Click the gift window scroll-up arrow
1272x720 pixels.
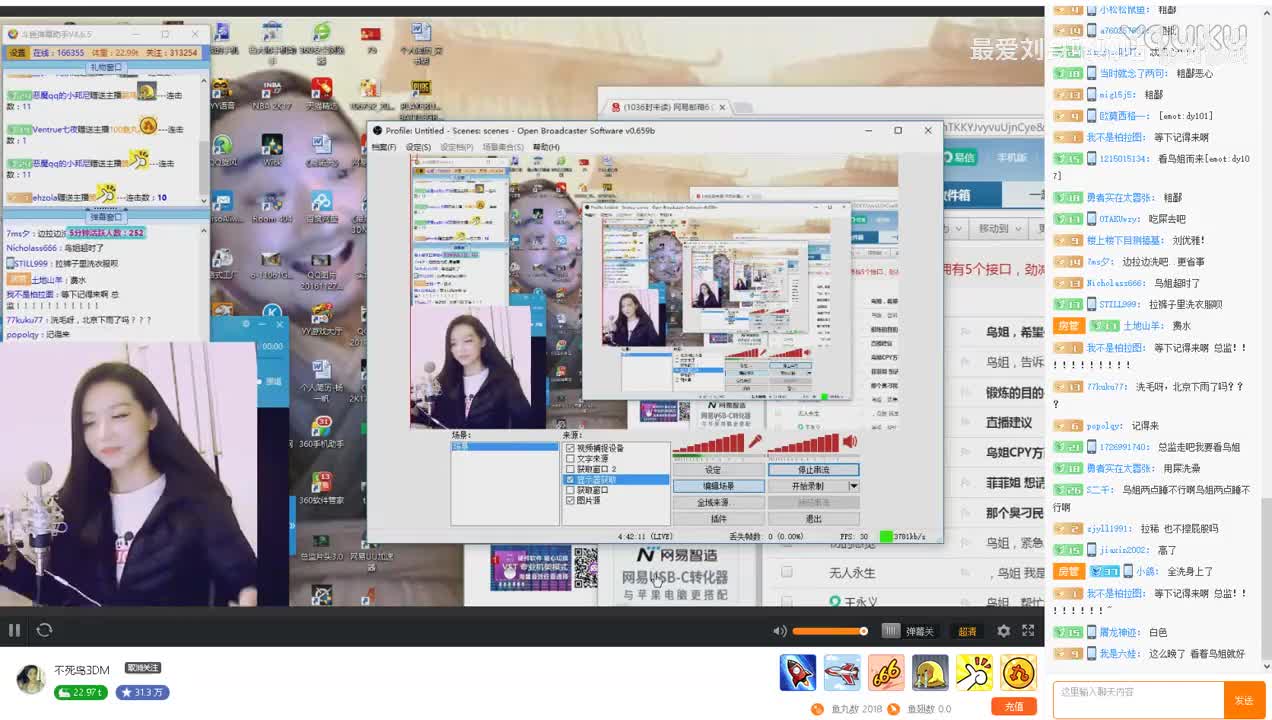coord(205,79)
